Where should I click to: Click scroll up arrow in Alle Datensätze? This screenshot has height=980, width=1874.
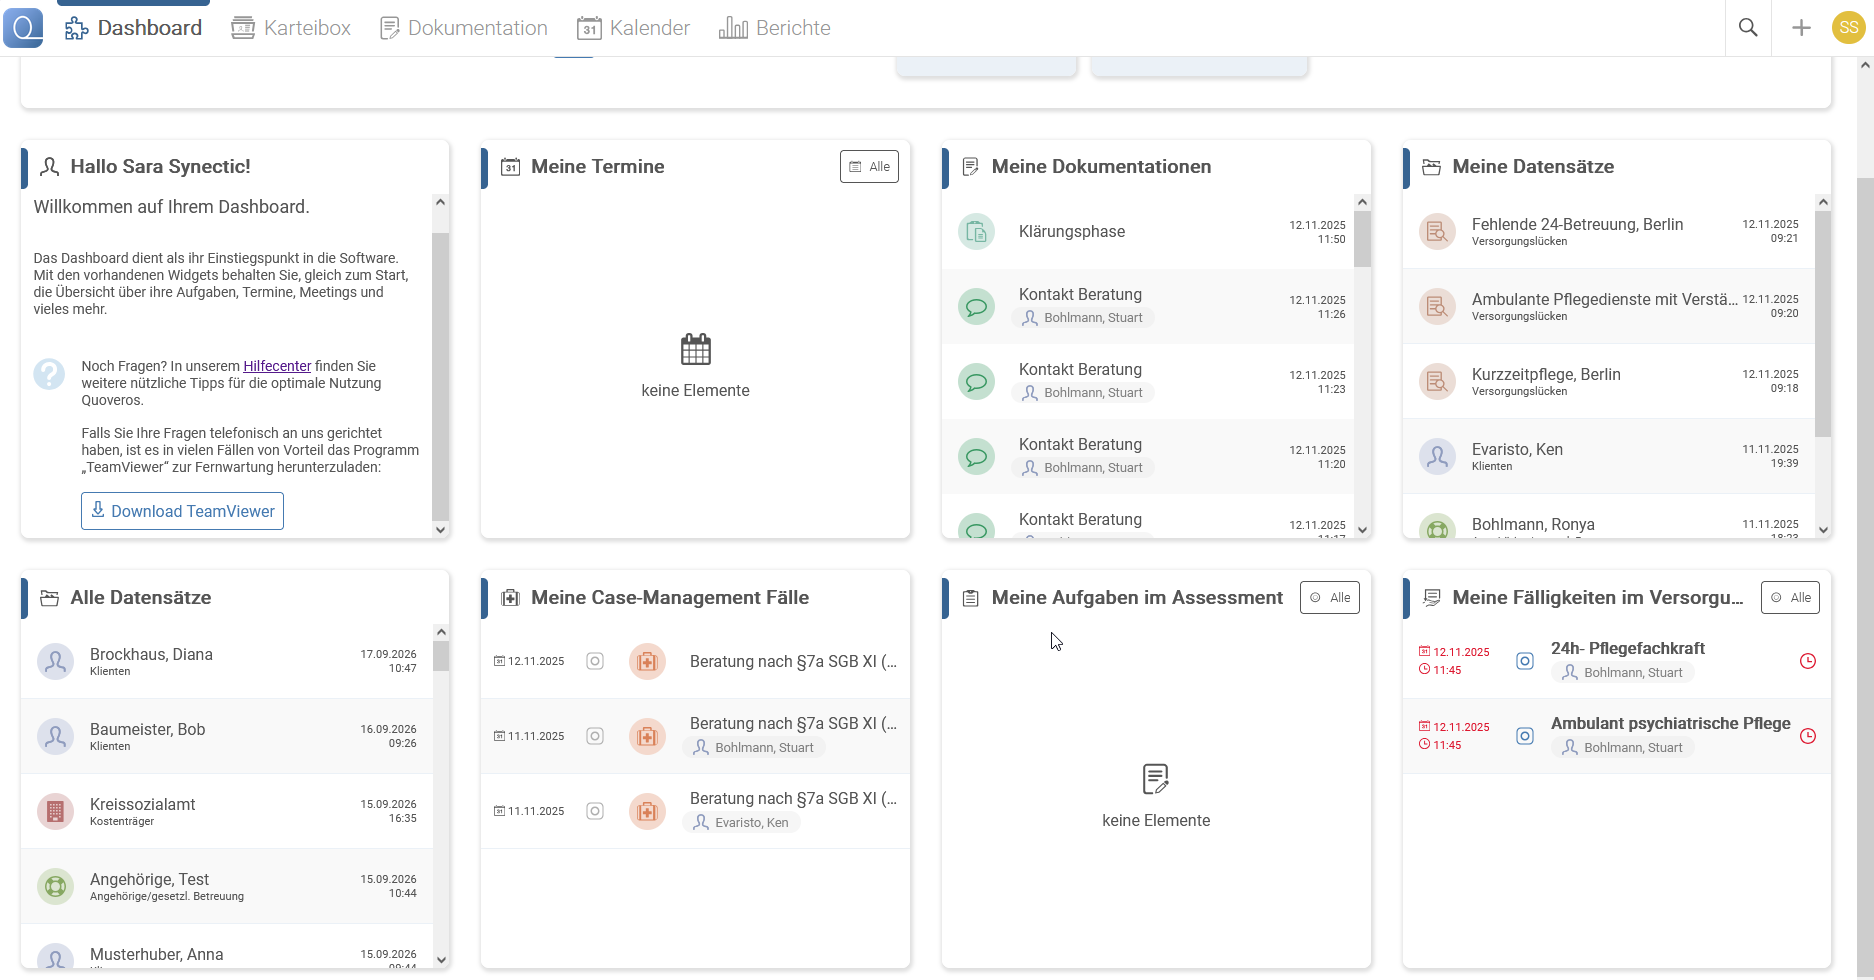[x=441, y=633]
